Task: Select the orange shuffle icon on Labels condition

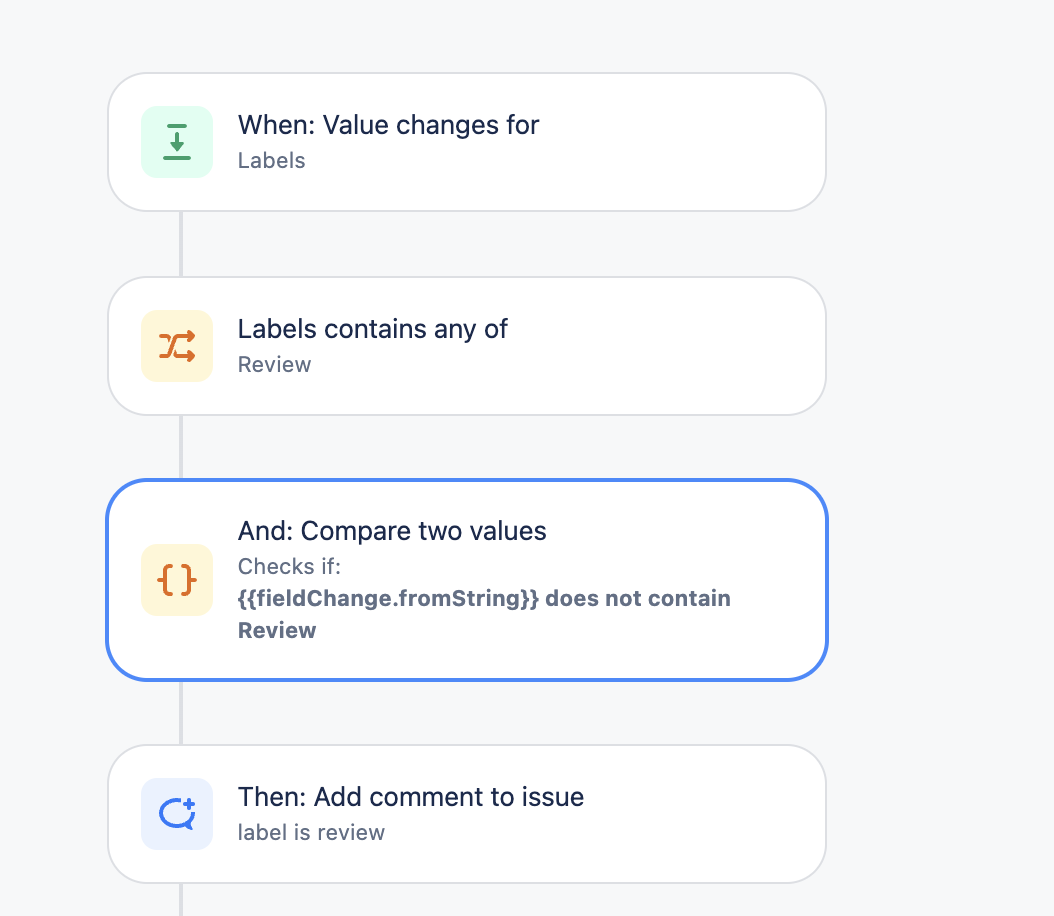Action: click(x=177, y=345)
